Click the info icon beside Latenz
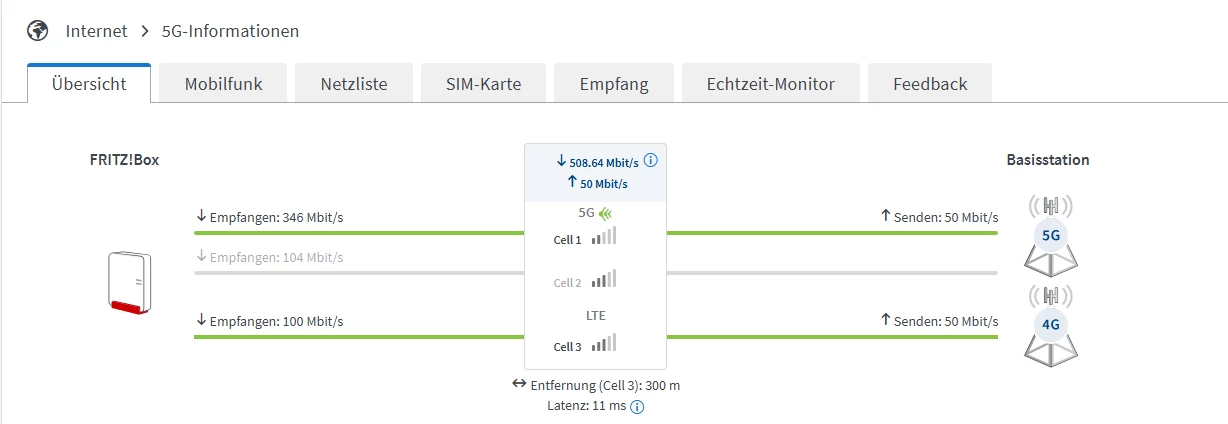 637,406
